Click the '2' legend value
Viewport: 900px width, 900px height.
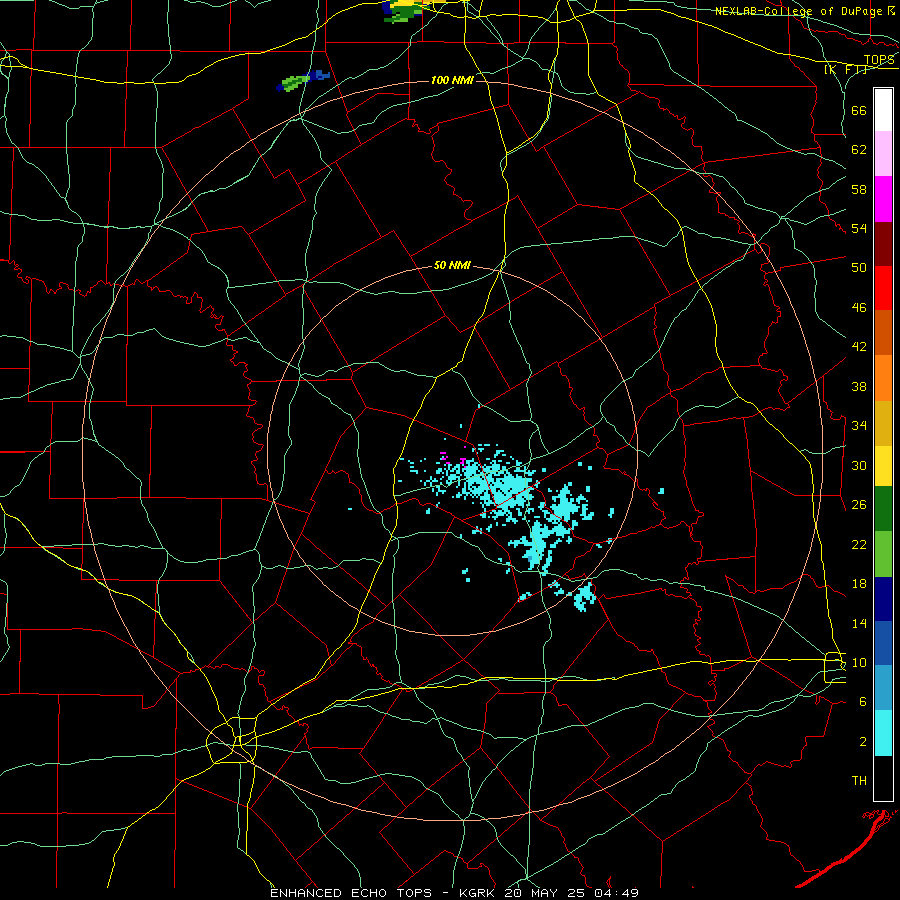863,742
